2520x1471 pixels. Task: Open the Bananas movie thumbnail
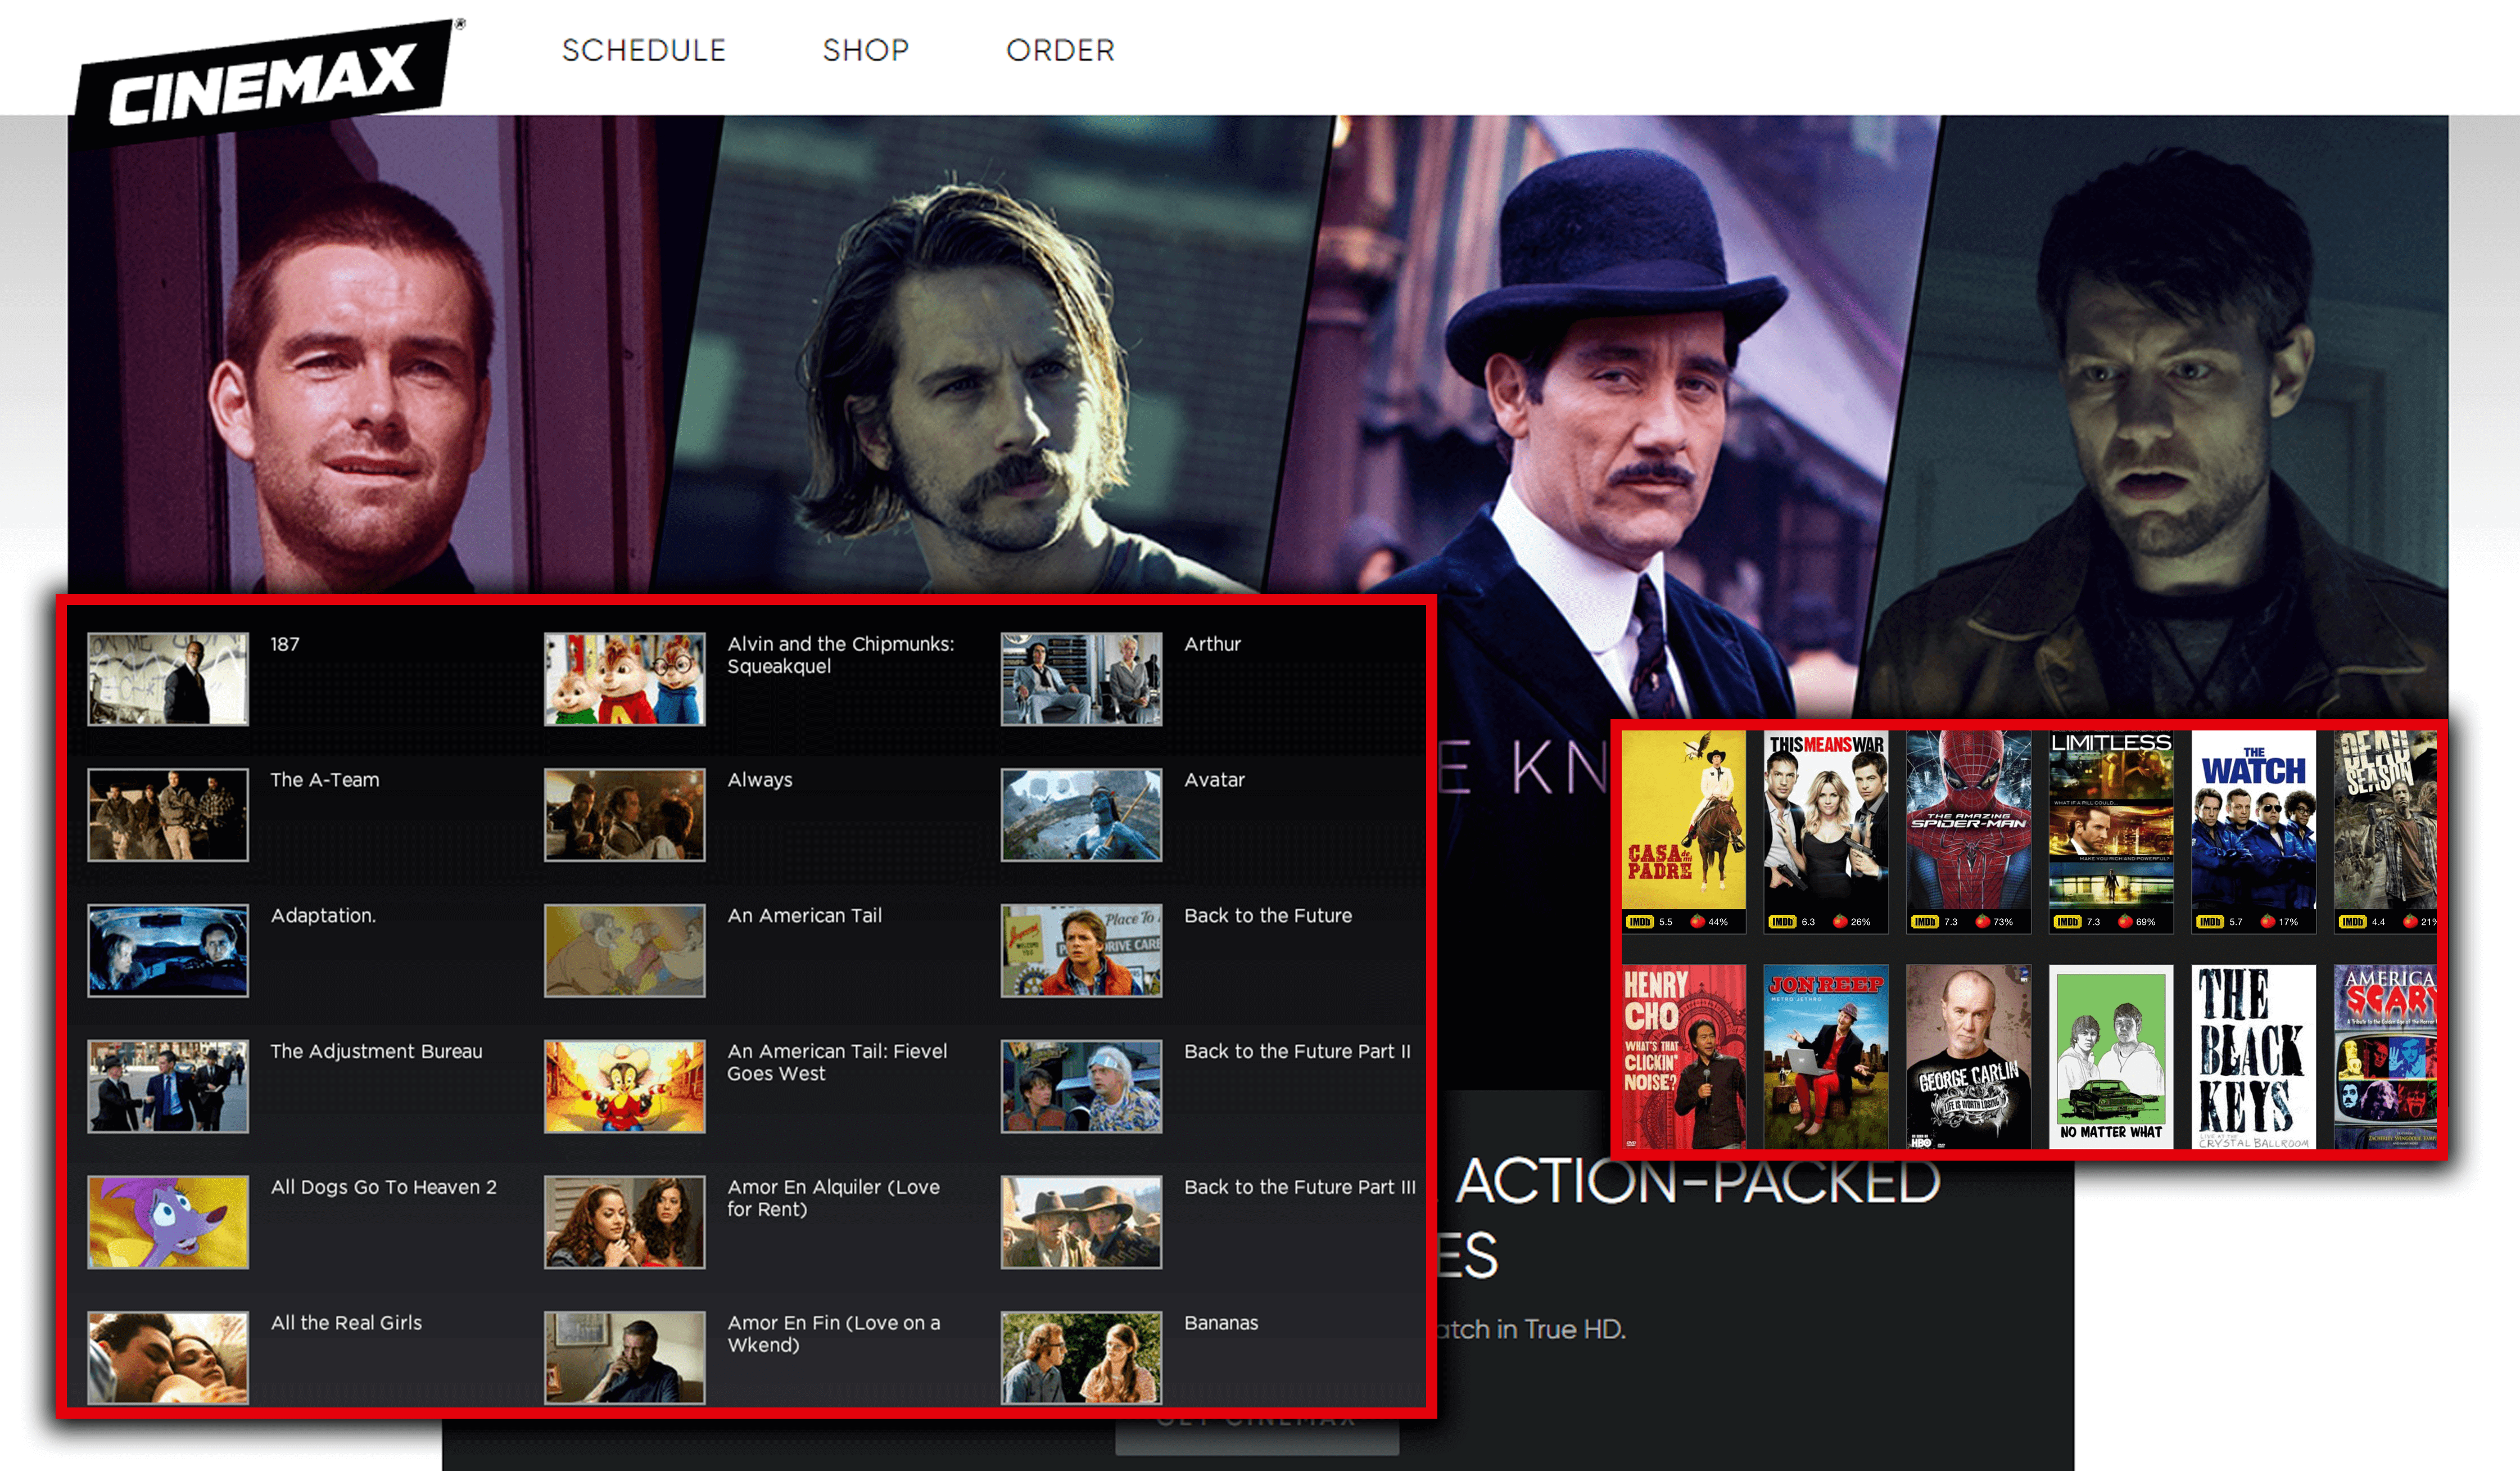1082,1358
